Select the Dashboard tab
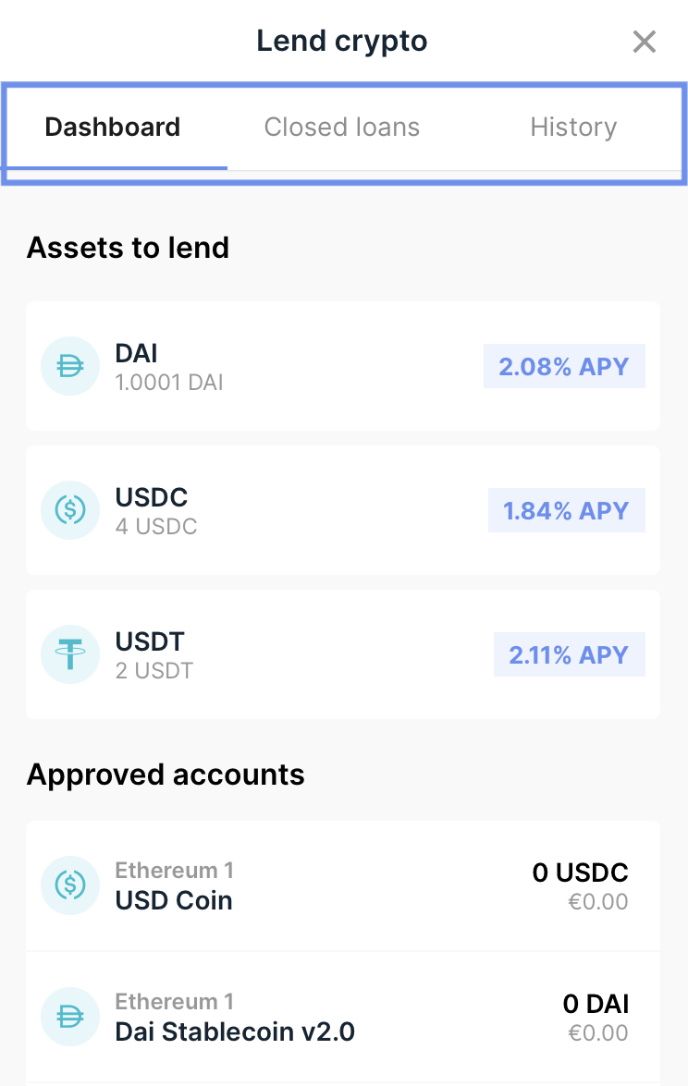688x1086 pixels. click(x=113, y=127)
